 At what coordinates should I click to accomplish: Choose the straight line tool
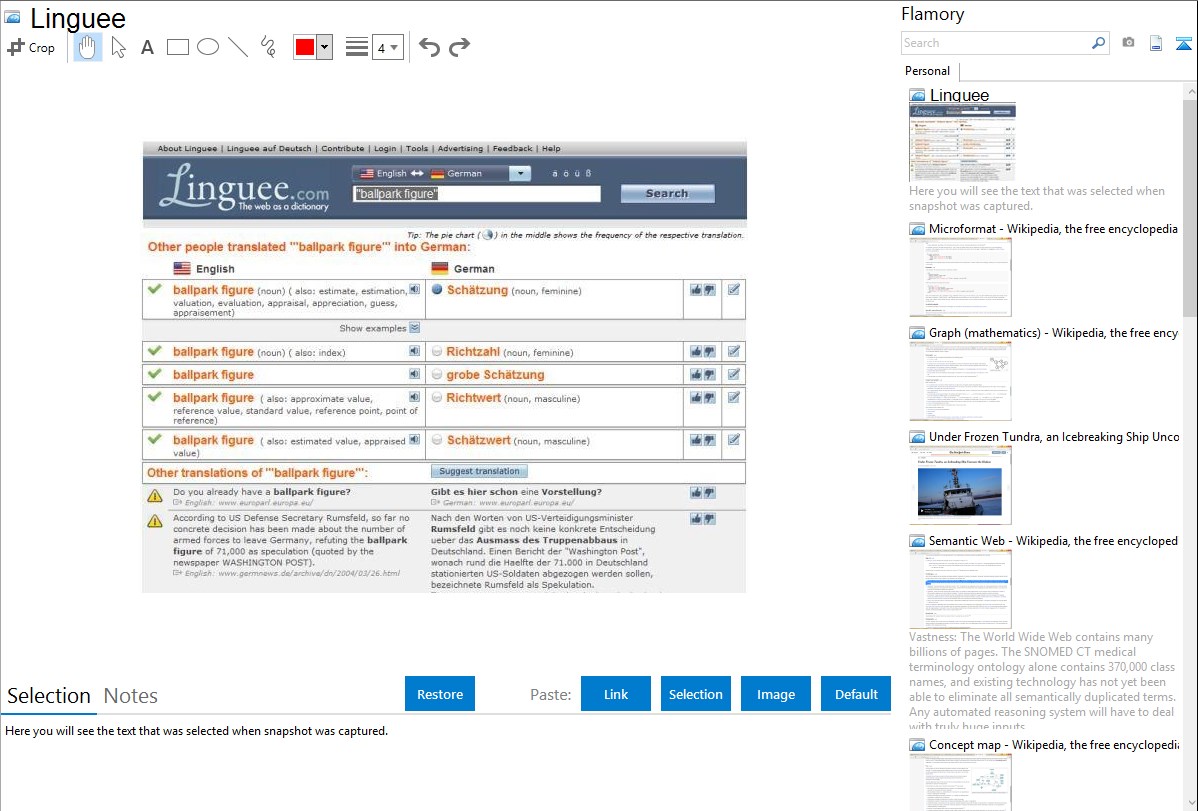(238, 47)
